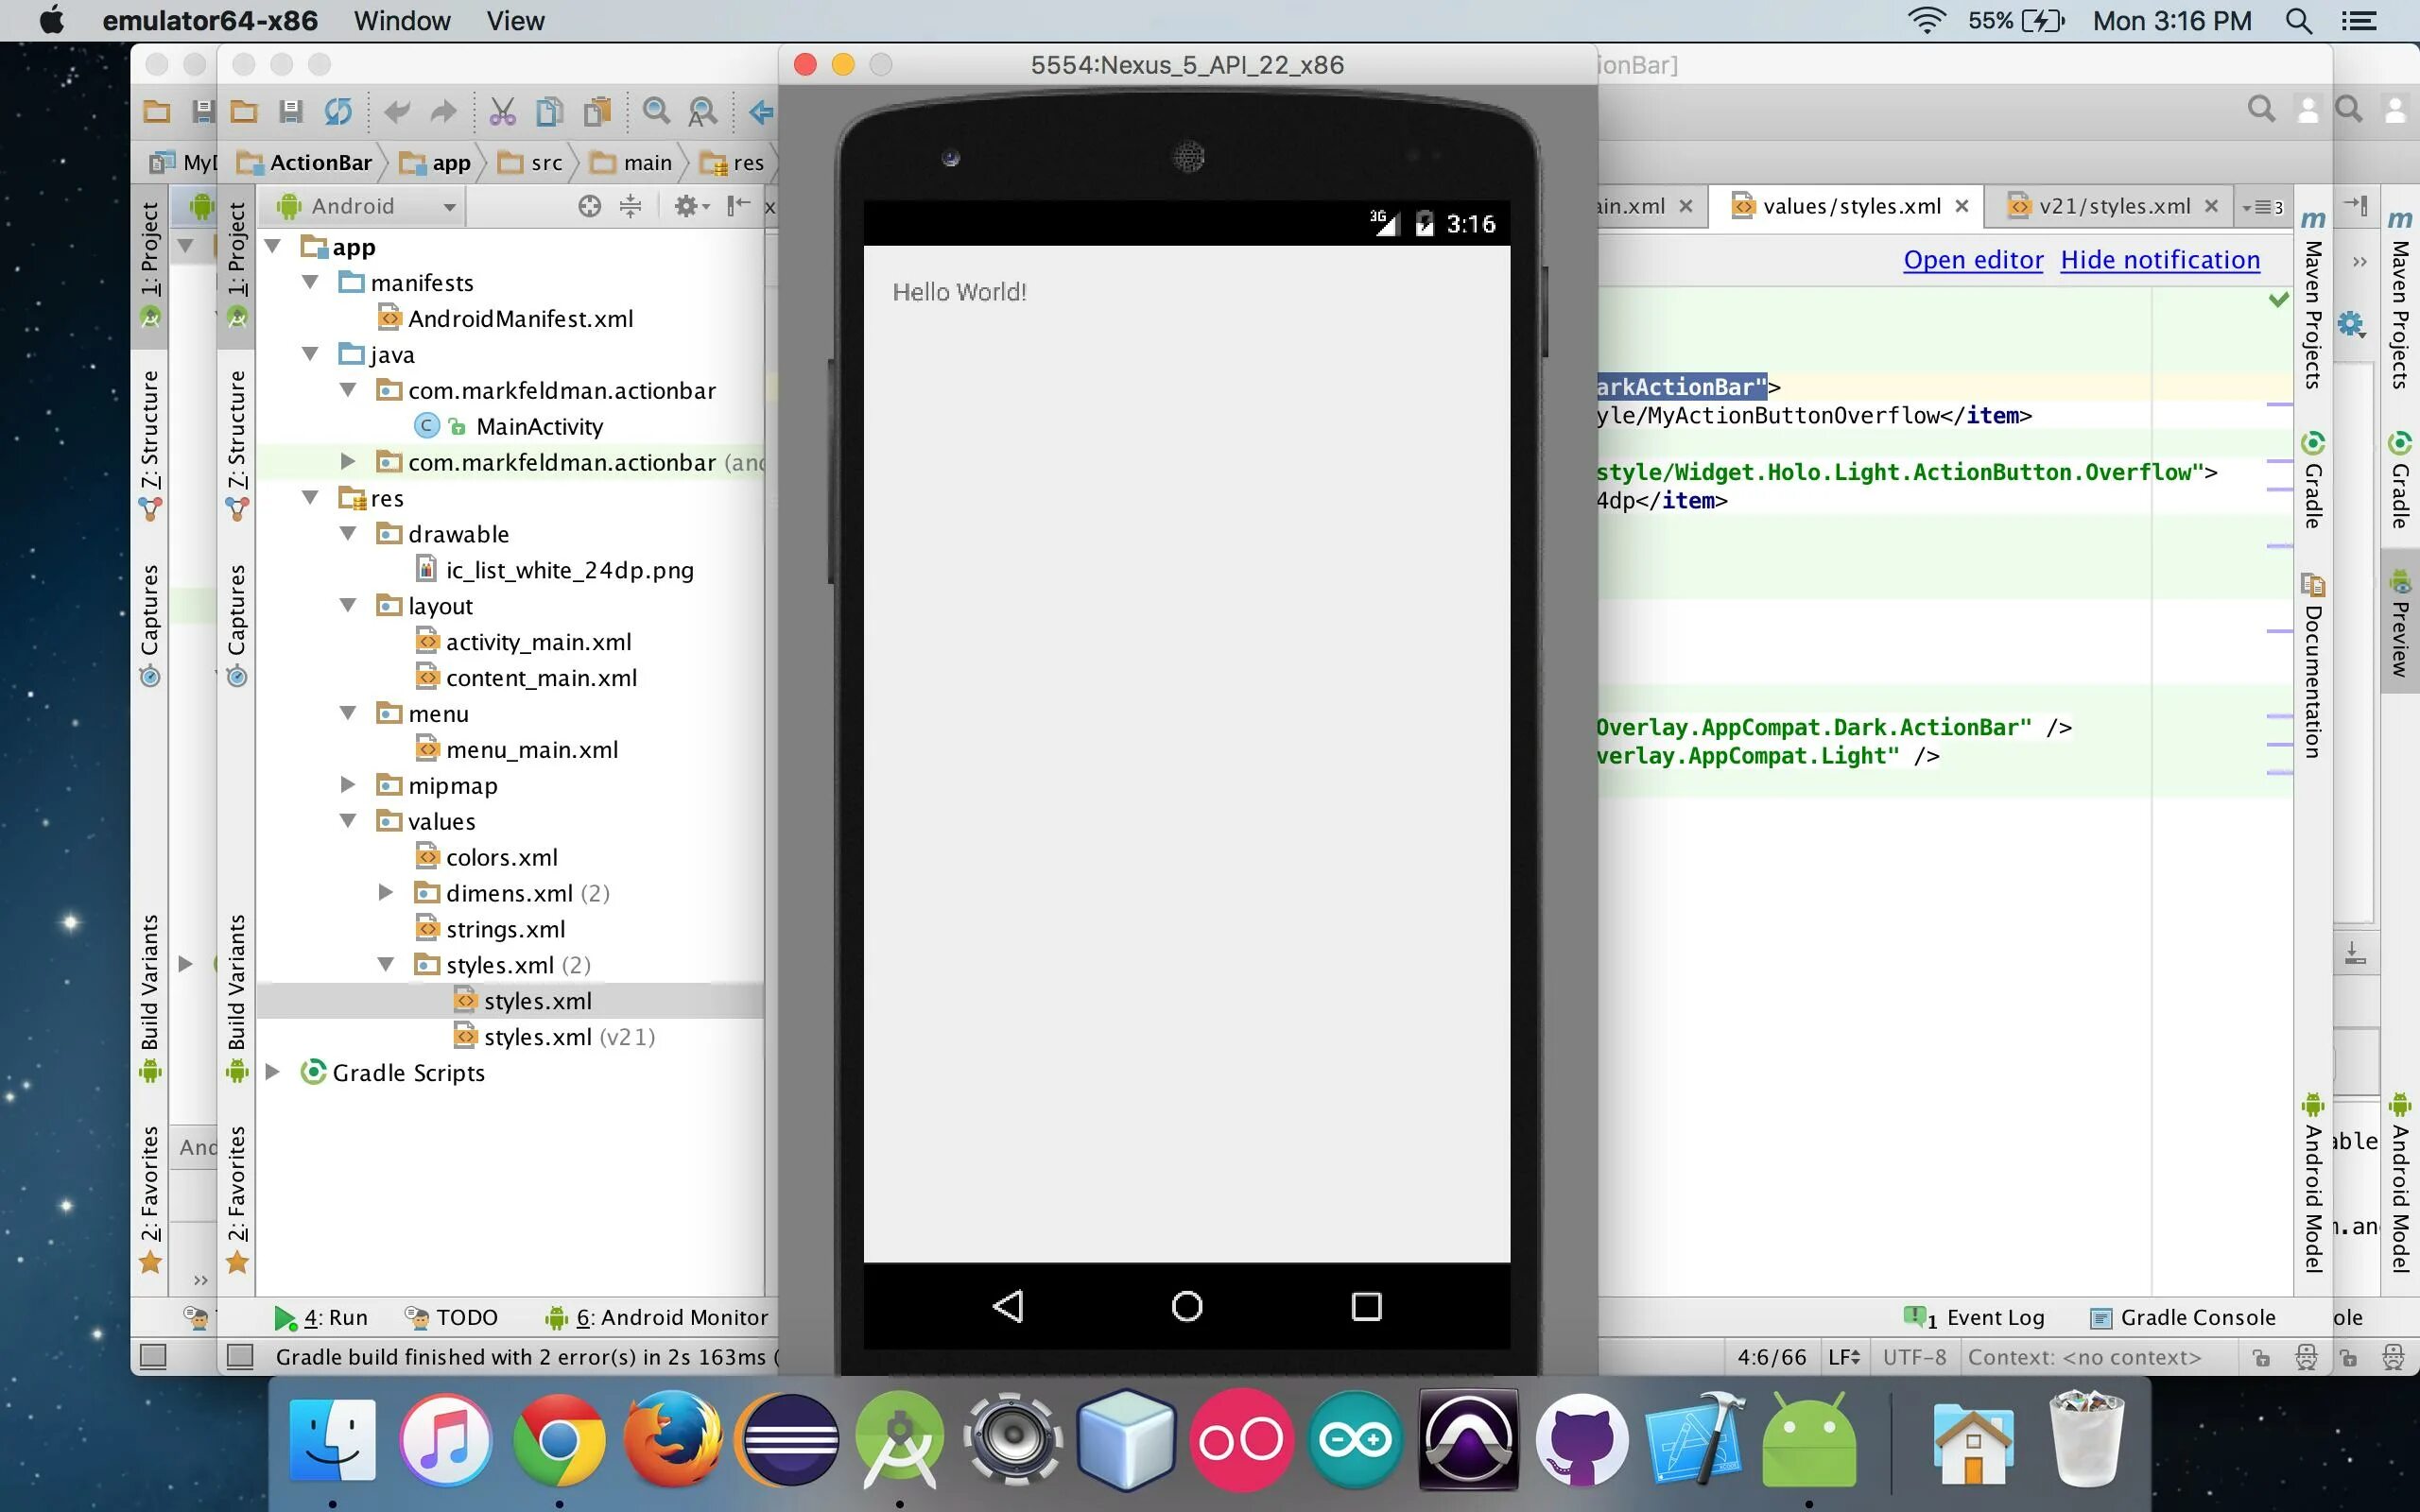Open the Window menu

(401, 21)
